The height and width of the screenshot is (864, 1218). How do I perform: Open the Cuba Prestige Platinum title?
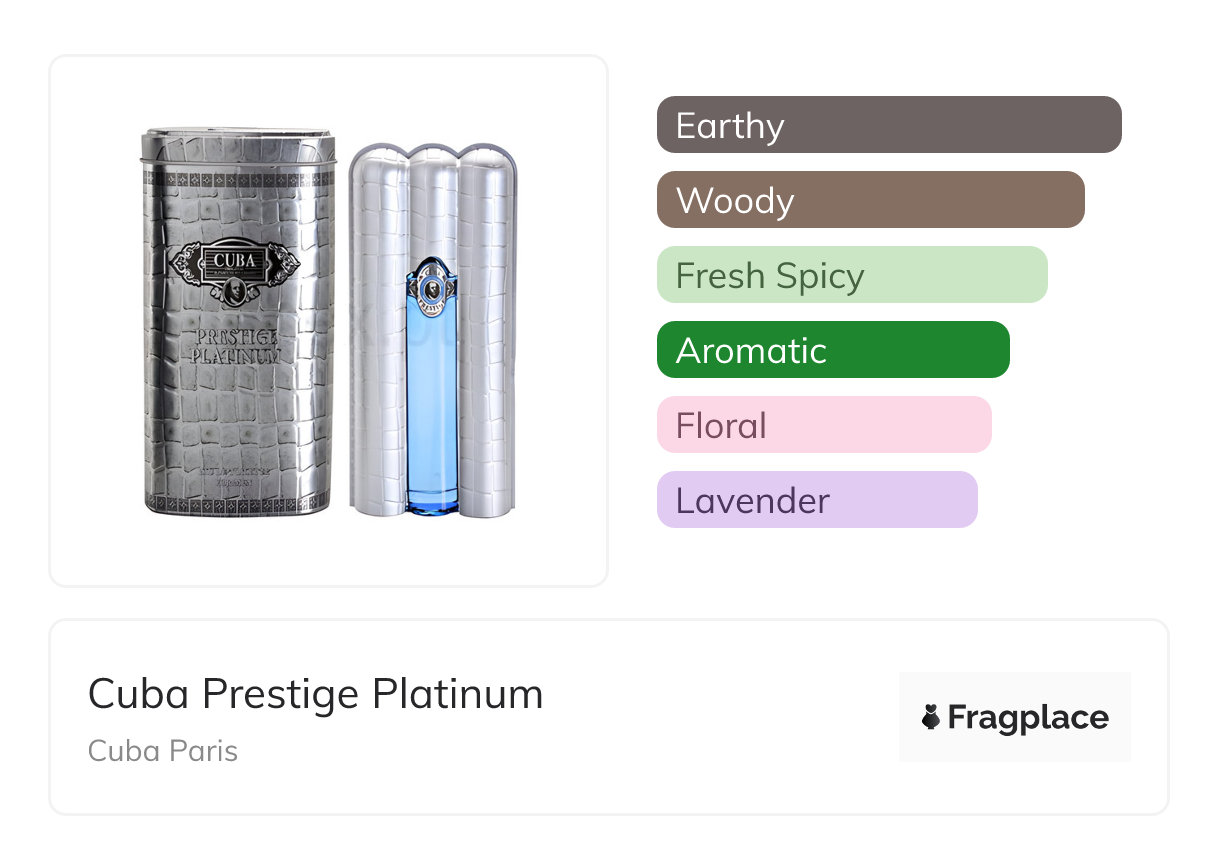point(315,694)
